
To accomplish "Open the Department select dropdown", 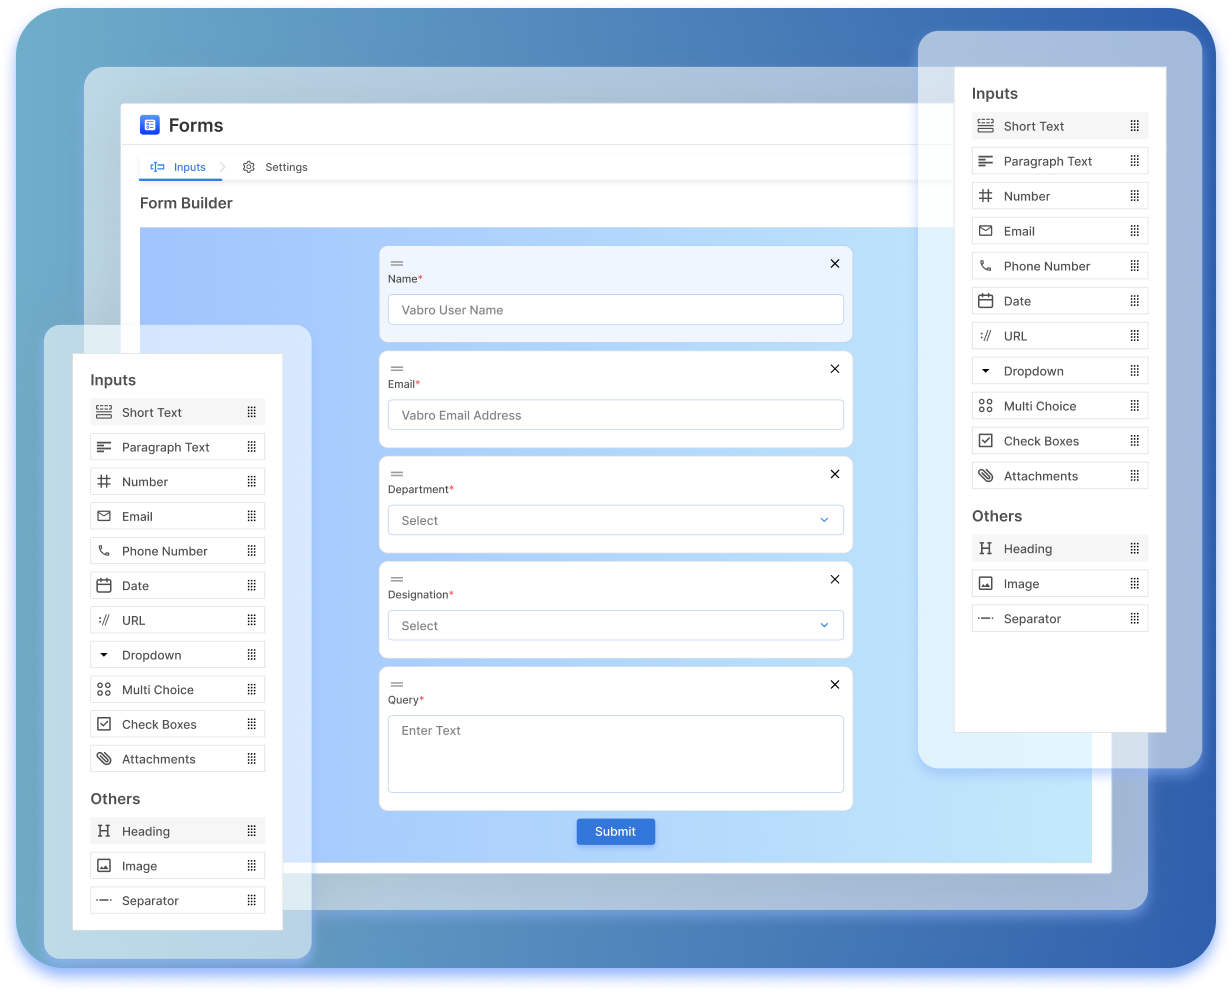I will 615,520.
